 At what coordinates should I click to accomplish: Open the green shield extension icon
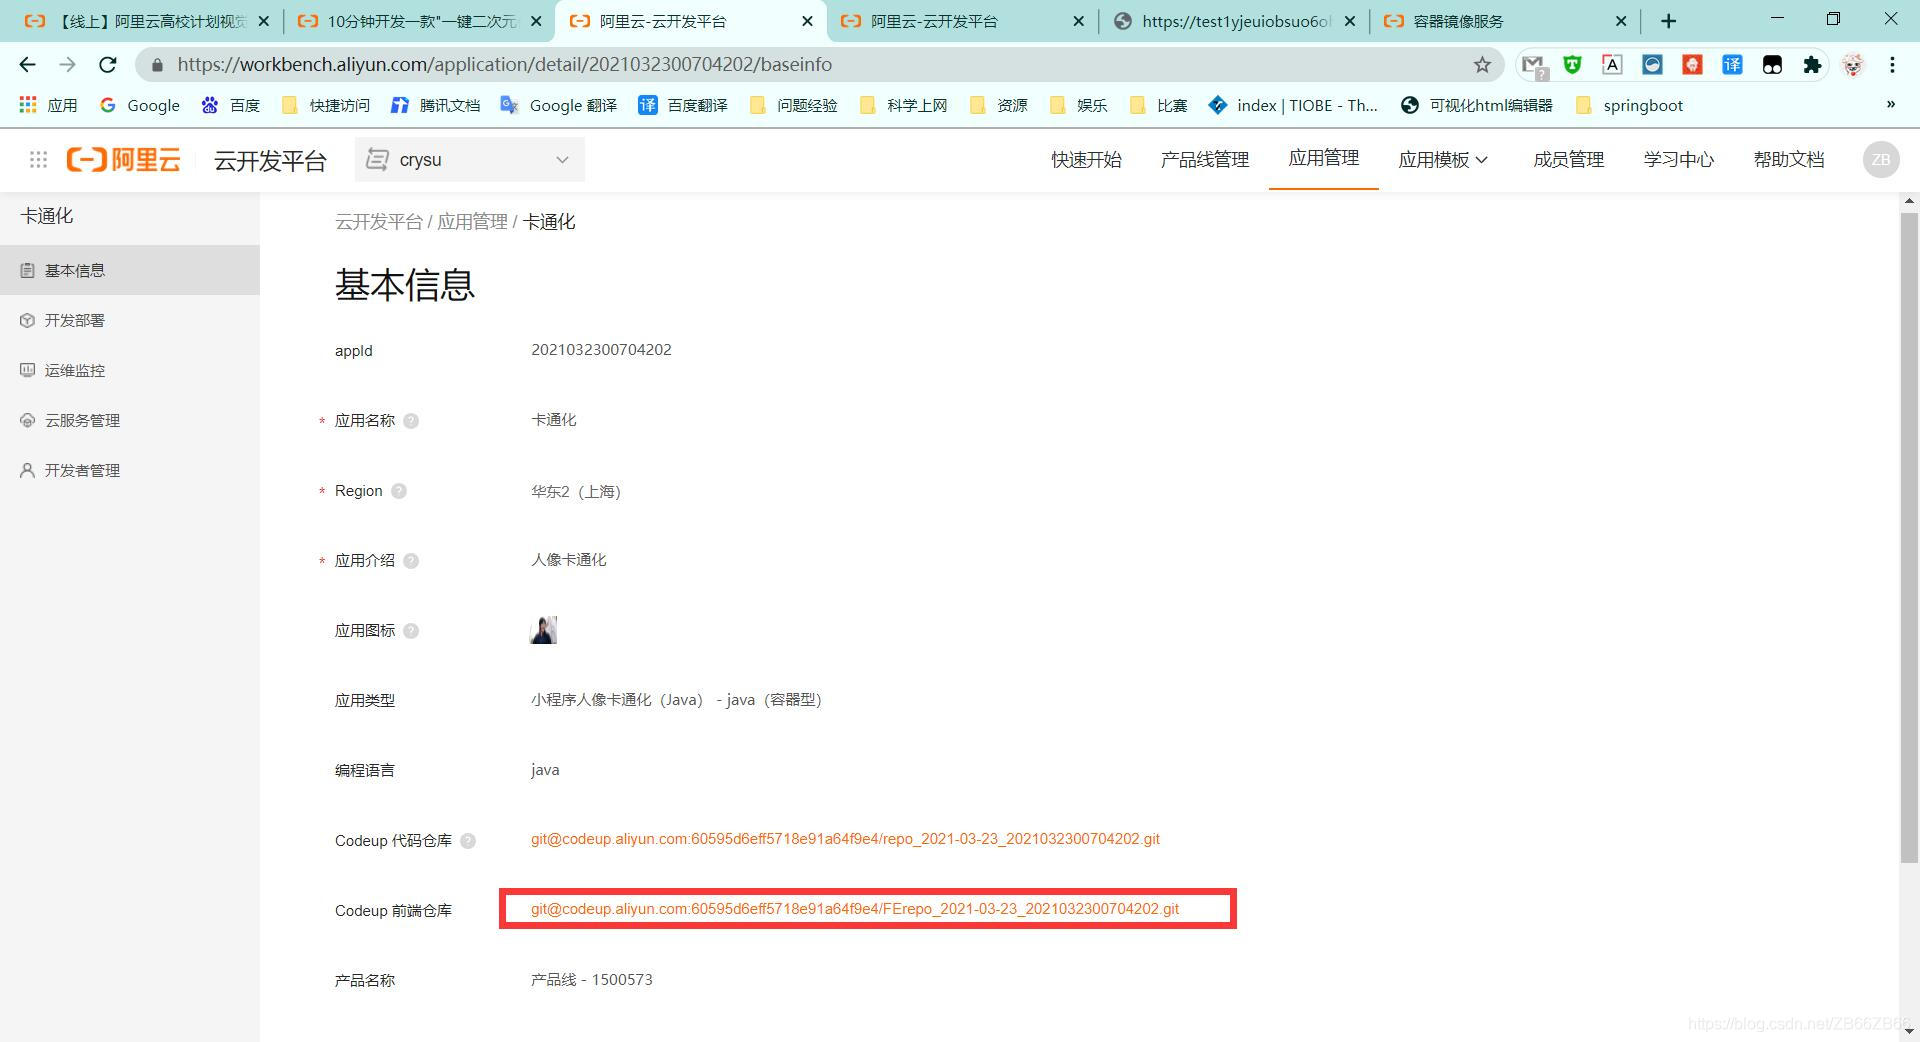tap(1572, 64)
